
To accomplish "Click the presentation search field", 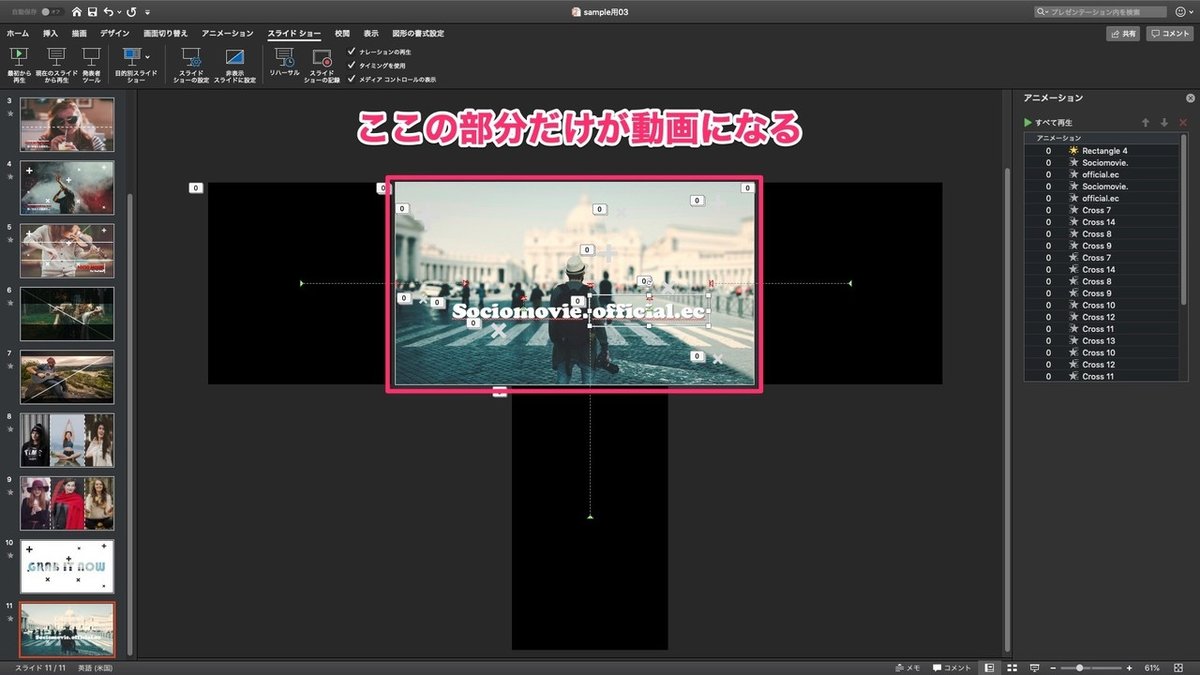I will coord(1100,12).
